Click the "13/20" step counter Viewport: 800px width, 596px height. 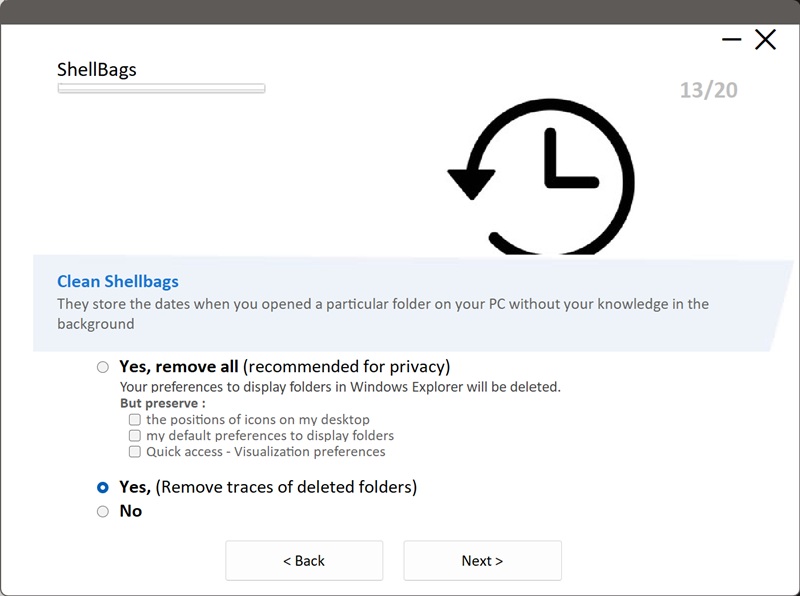[x=709, y=90]
